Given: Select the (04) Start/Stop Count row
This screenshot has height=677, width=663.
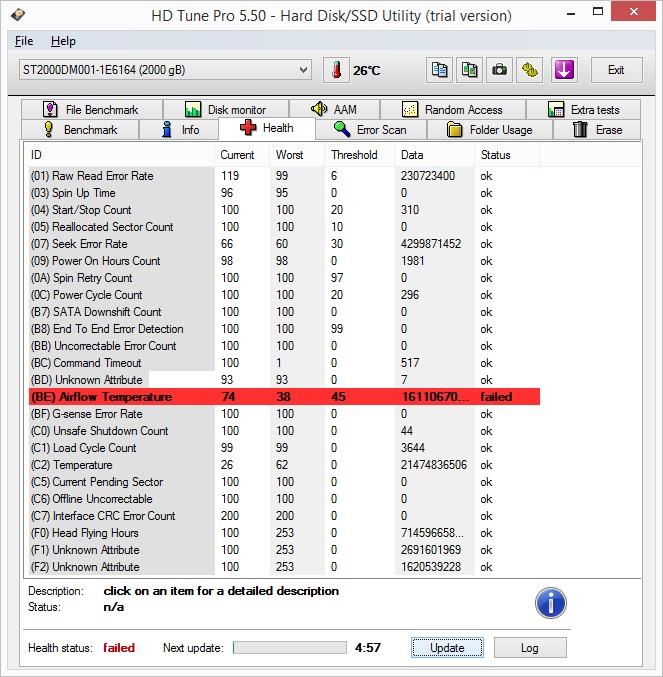Looking at the screenshot, I should click(x=284, y=210).
